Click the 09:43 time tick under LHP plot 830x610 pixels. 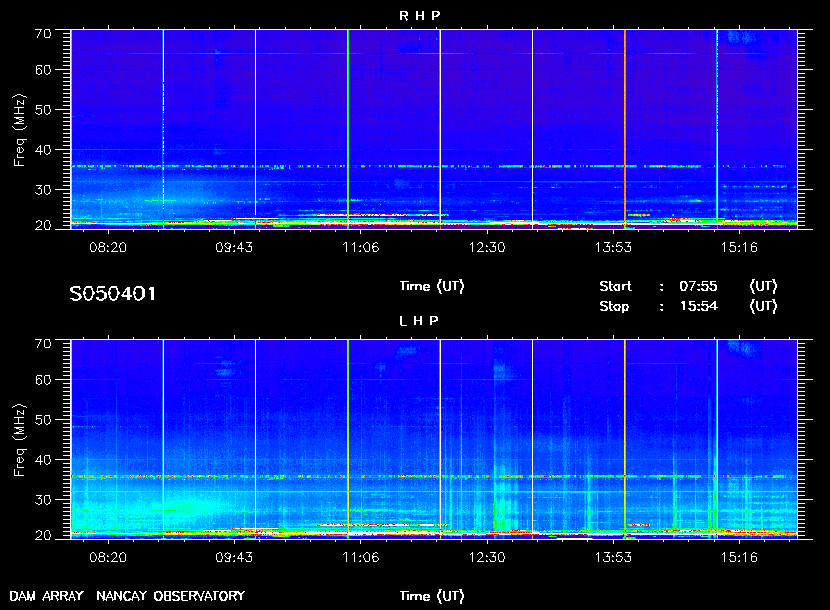click(x=234, y=558)
